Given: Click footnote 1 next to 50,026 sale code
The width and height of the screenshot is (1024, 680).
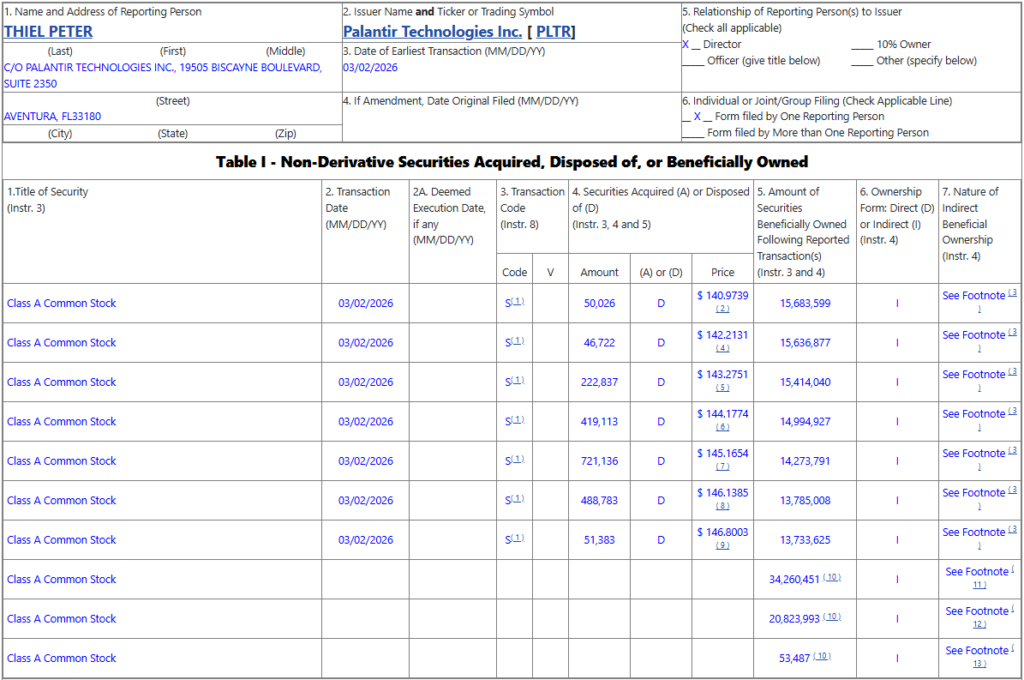Looking at the screenshot, I should click(518, 302).
